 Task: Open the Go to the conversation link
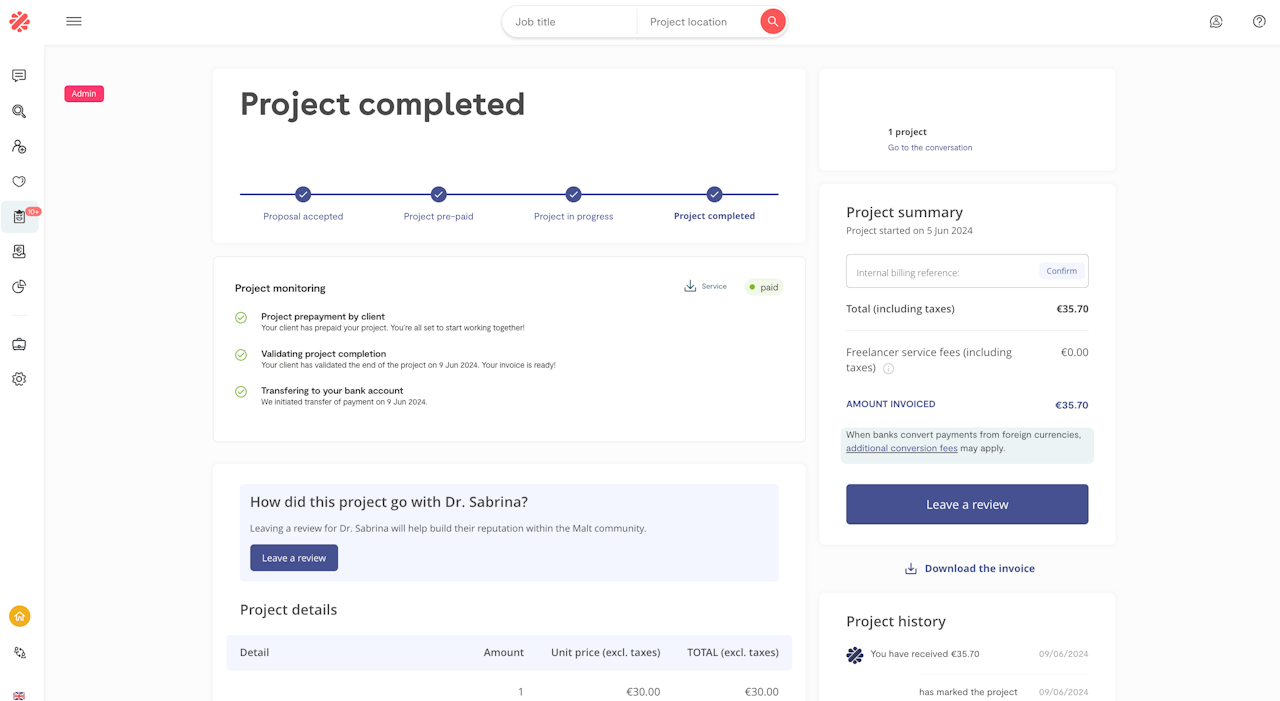pos(929,148)
